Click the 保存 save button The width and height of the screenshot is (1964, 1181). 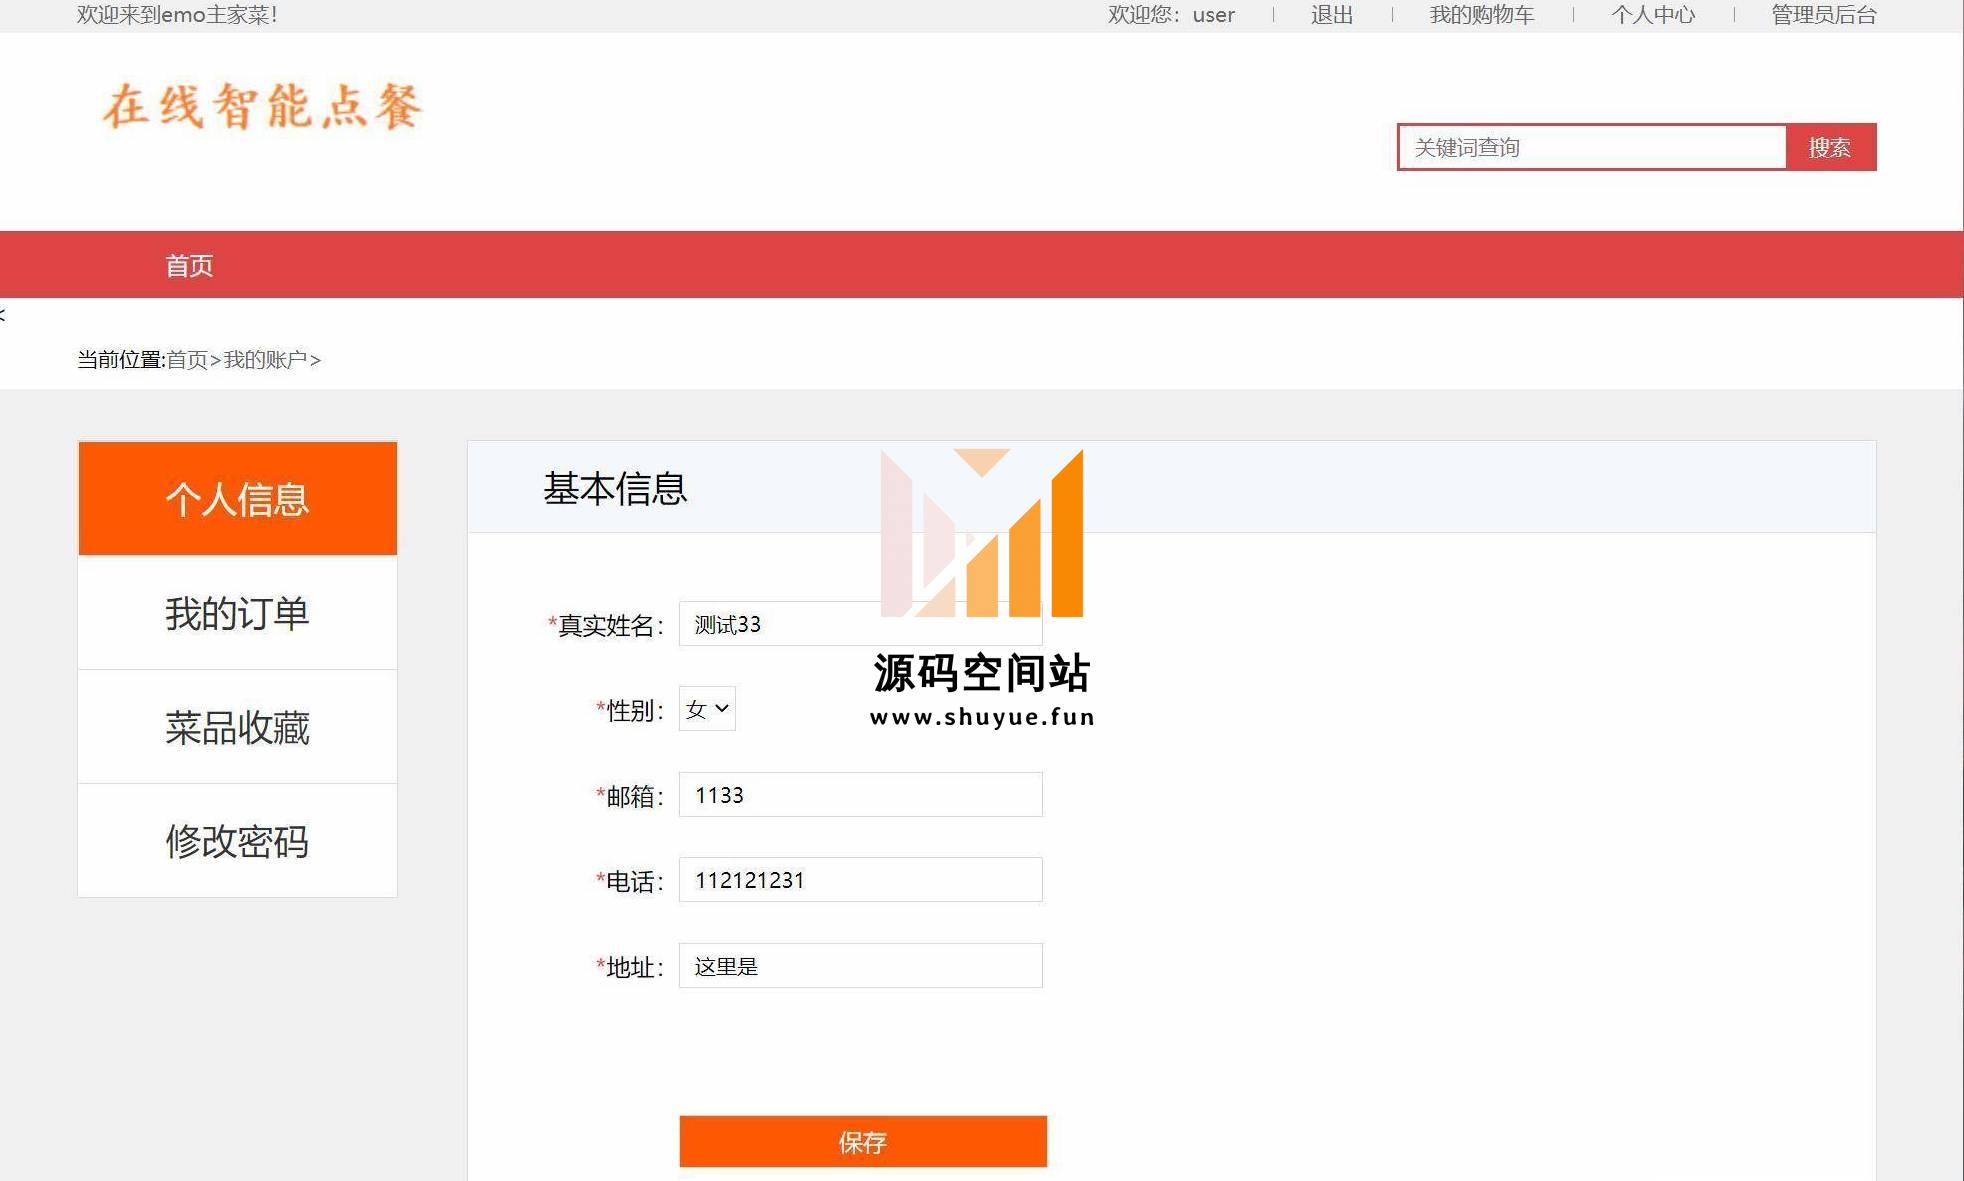[862, 1141]
